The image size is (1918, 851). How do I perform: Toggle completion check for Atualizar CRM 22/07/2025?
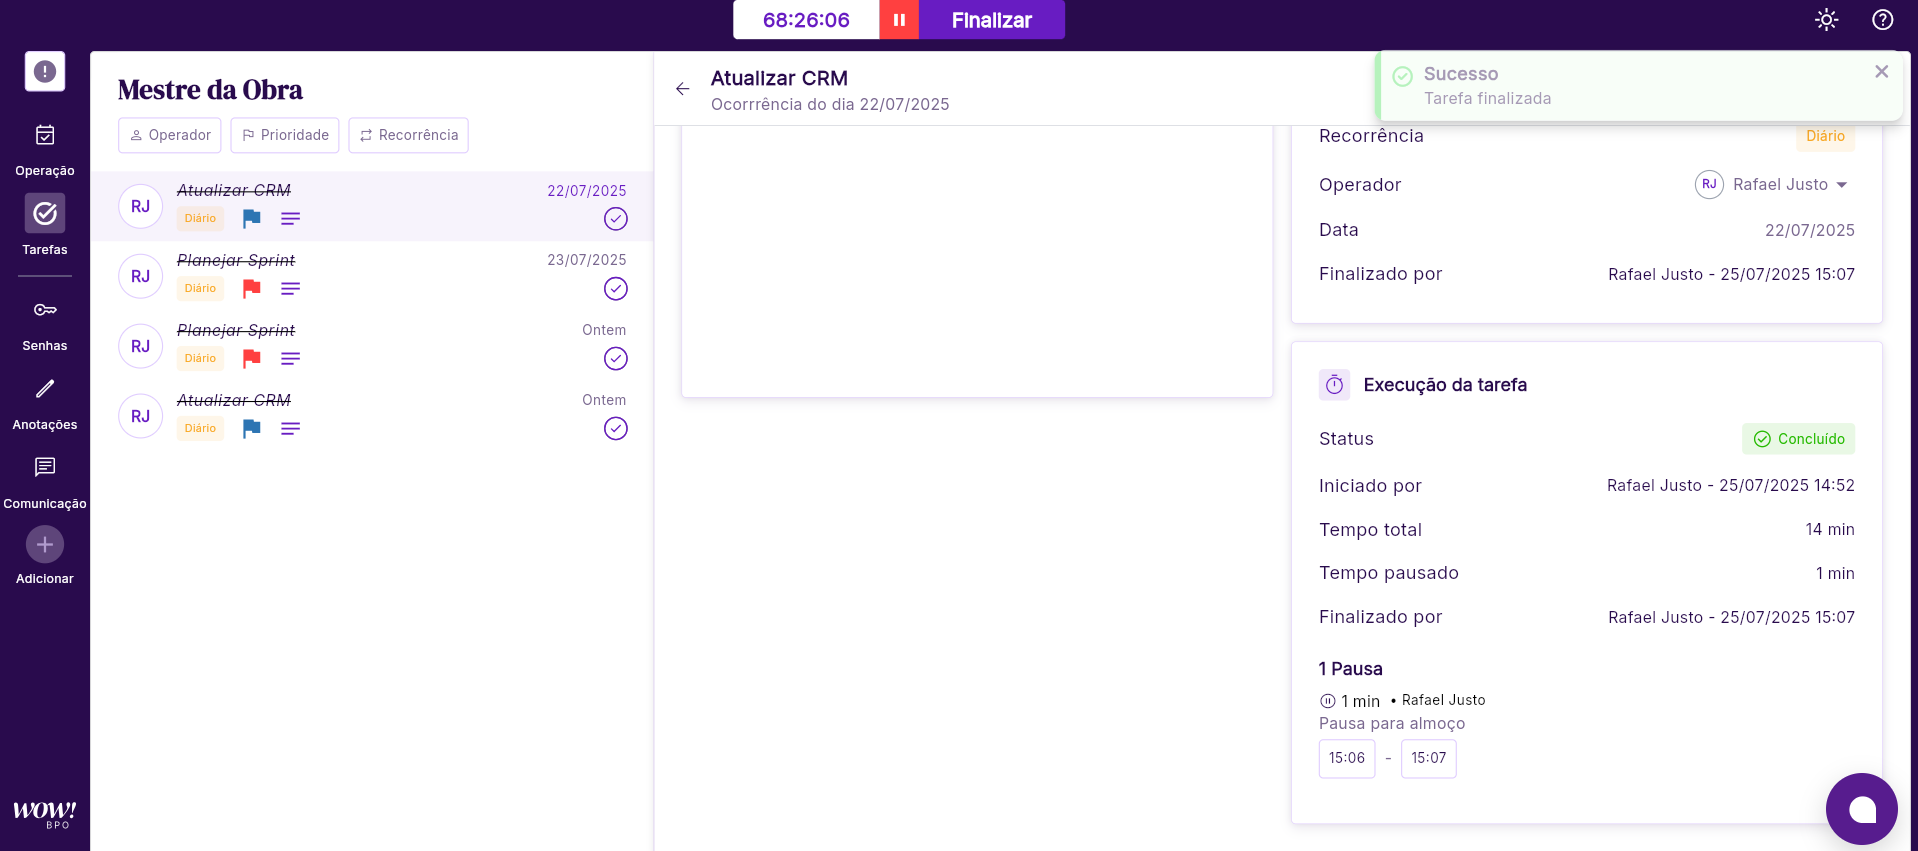pyautogui.click(x=616, y=219)
